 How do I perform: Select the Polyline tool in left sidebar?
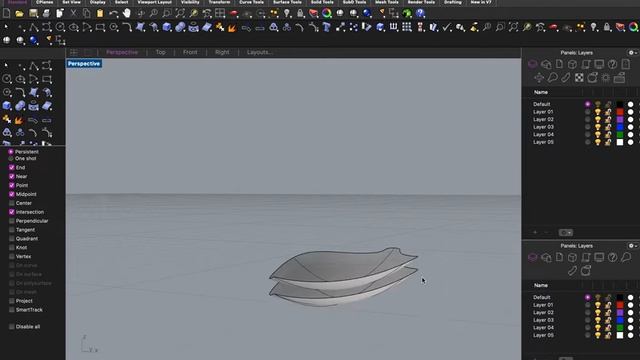coord(33,66)
